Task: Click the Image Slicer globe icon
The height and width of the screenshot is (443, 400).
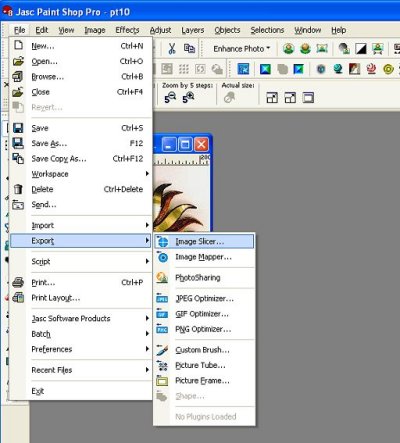Action: coord(163,241)
